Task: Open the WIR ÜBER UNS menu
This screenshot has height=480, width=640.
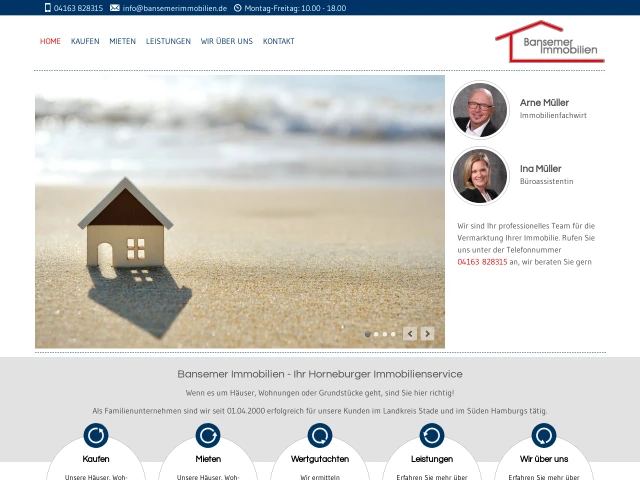Action: click(226, 42)
